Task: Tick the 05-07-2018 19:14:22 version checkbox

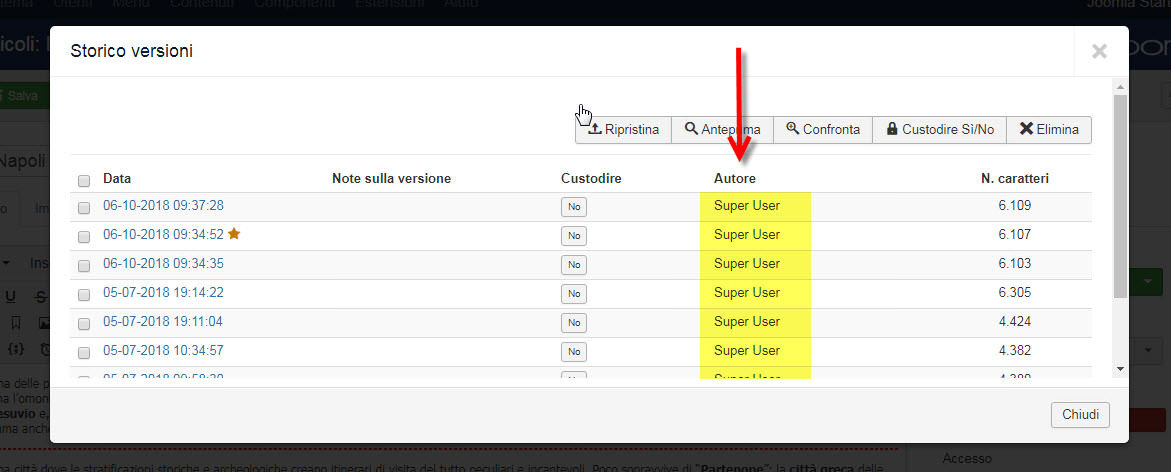Action: tap(84, 295)
